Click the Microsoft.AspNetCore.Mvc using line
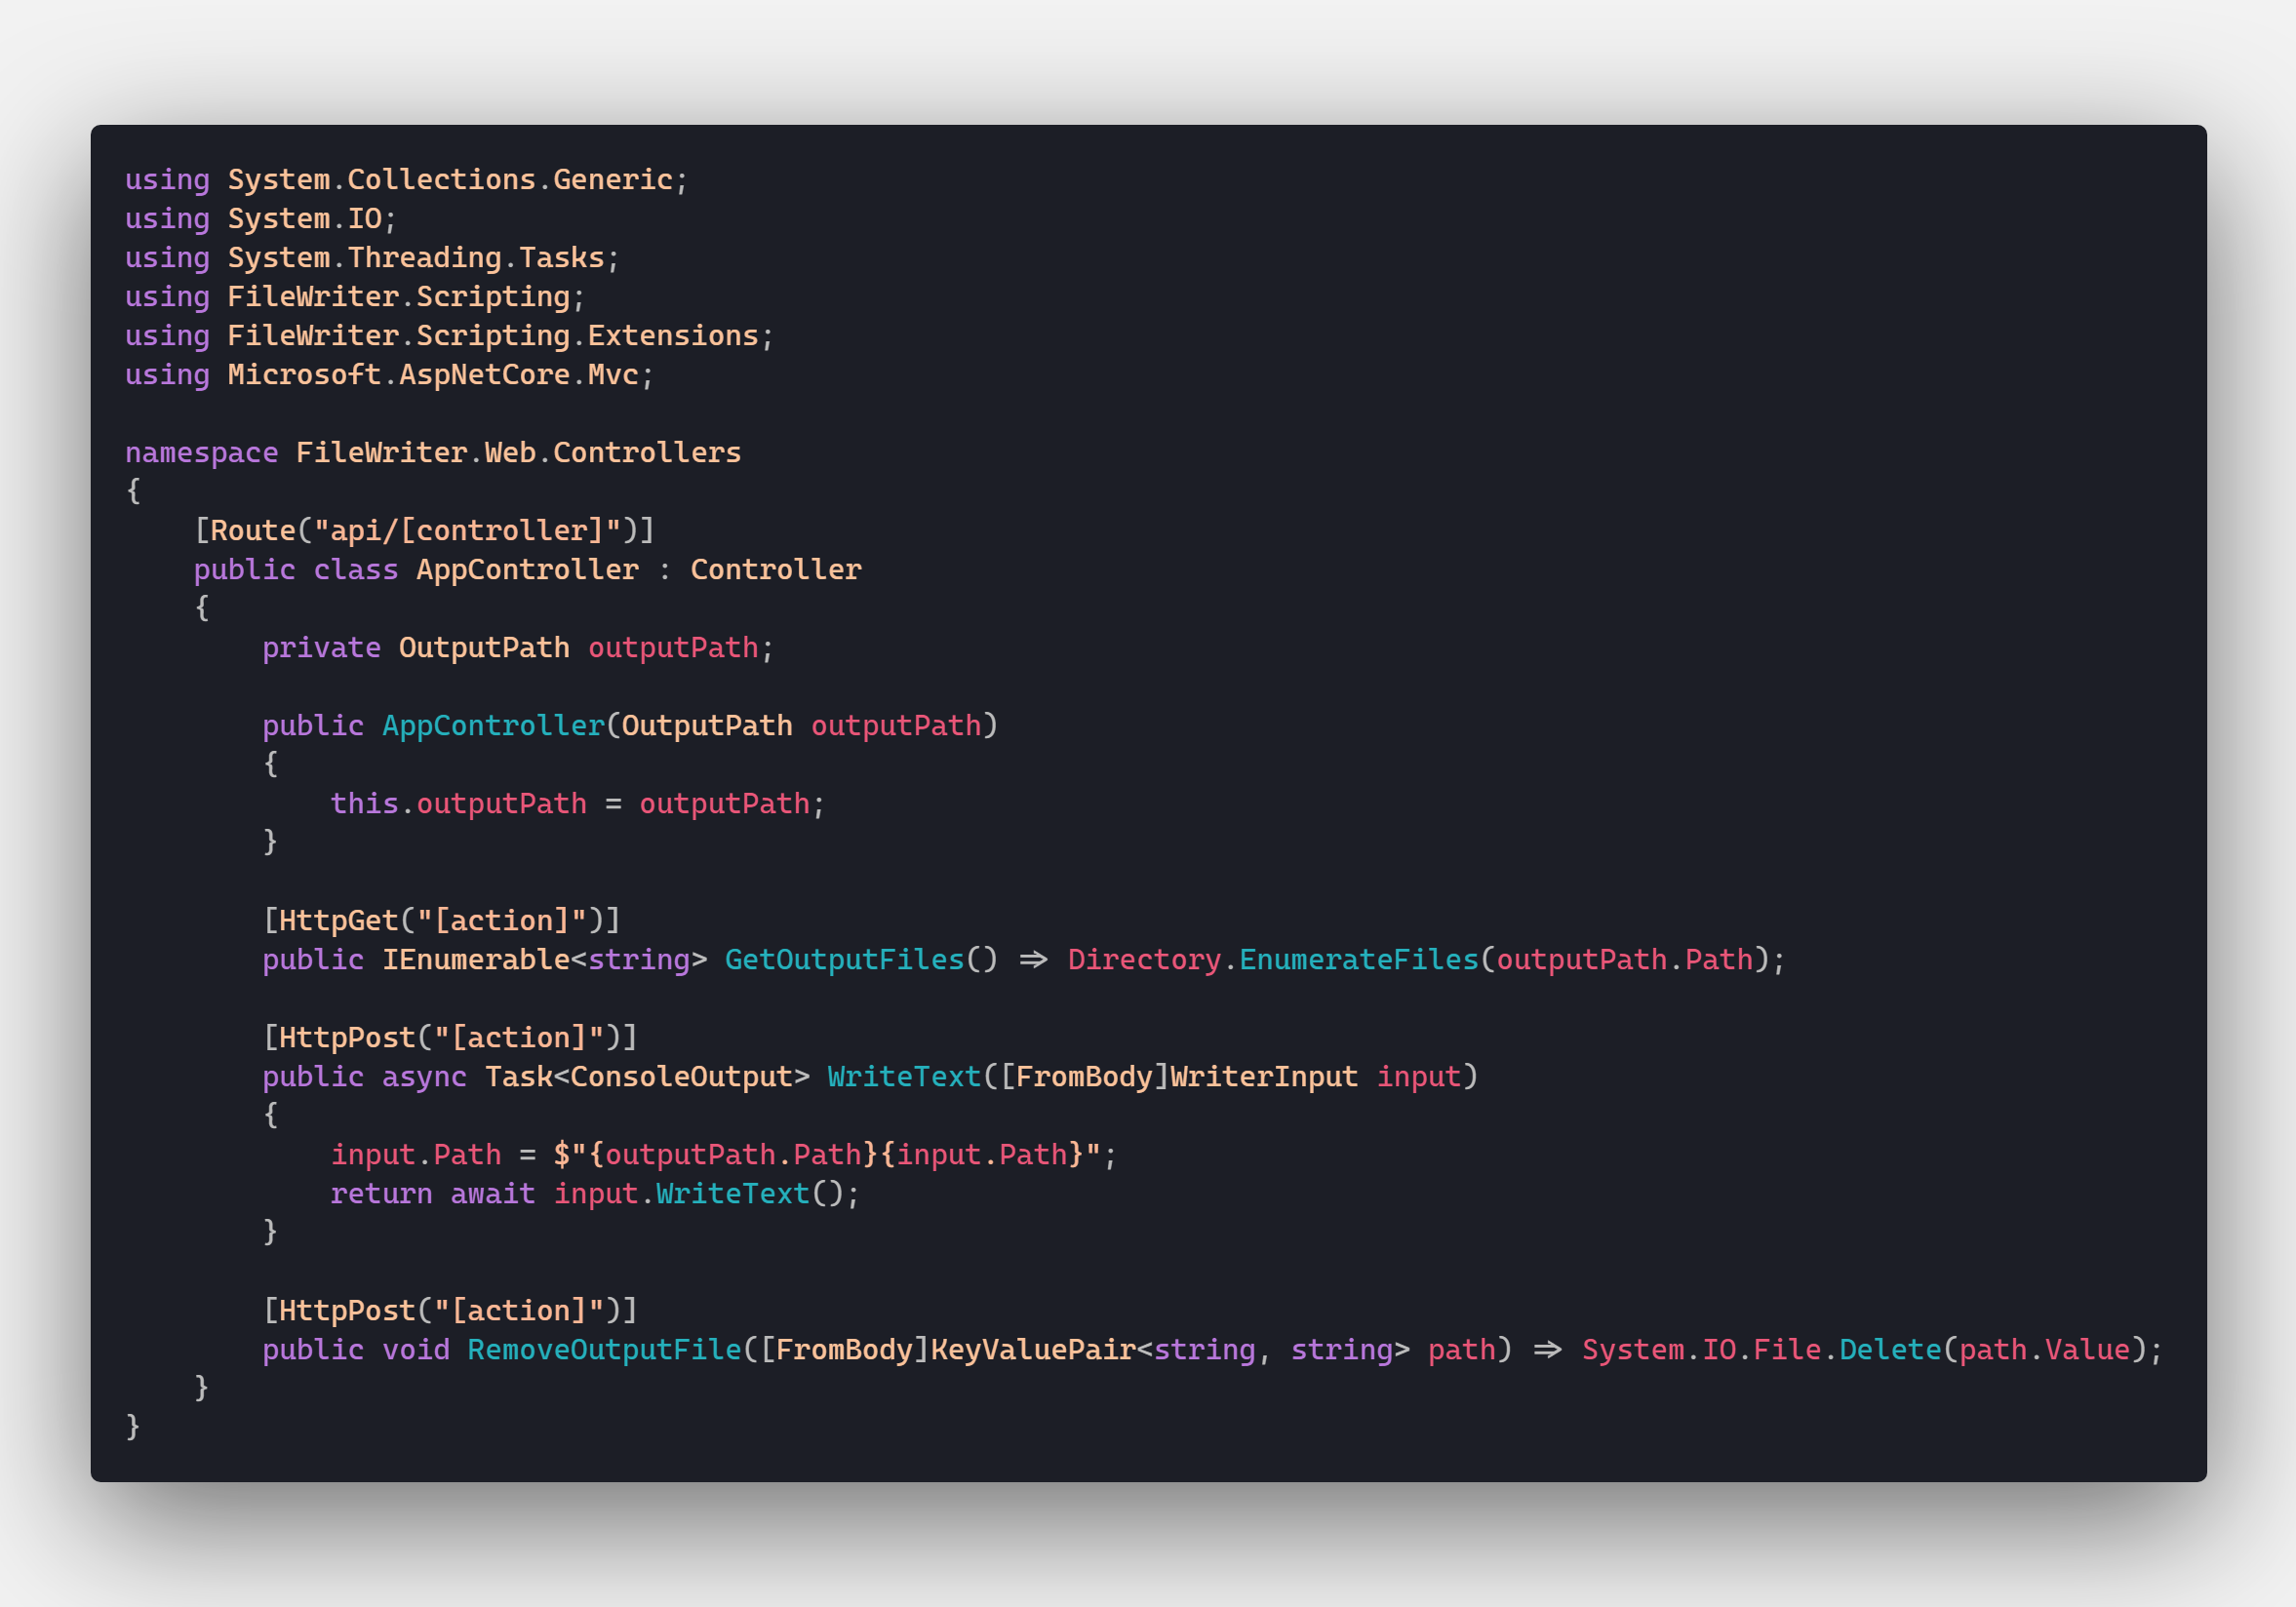The height and width of the screenshot is (1607, 2296). coord(390,374)
